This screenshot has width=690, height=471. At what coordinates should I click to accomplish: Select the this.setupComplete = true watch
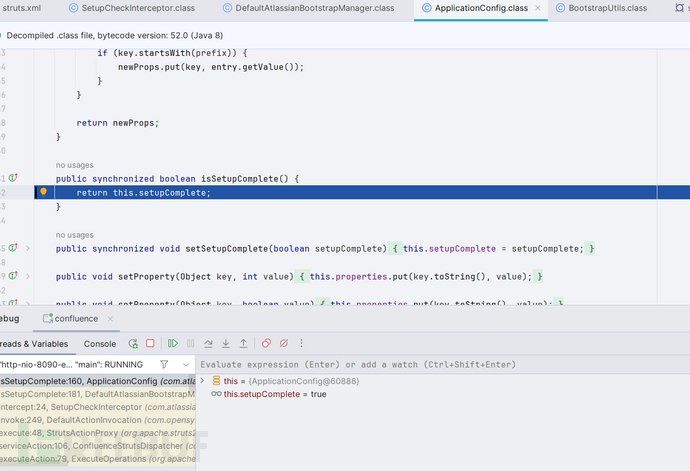click(275, 394)
